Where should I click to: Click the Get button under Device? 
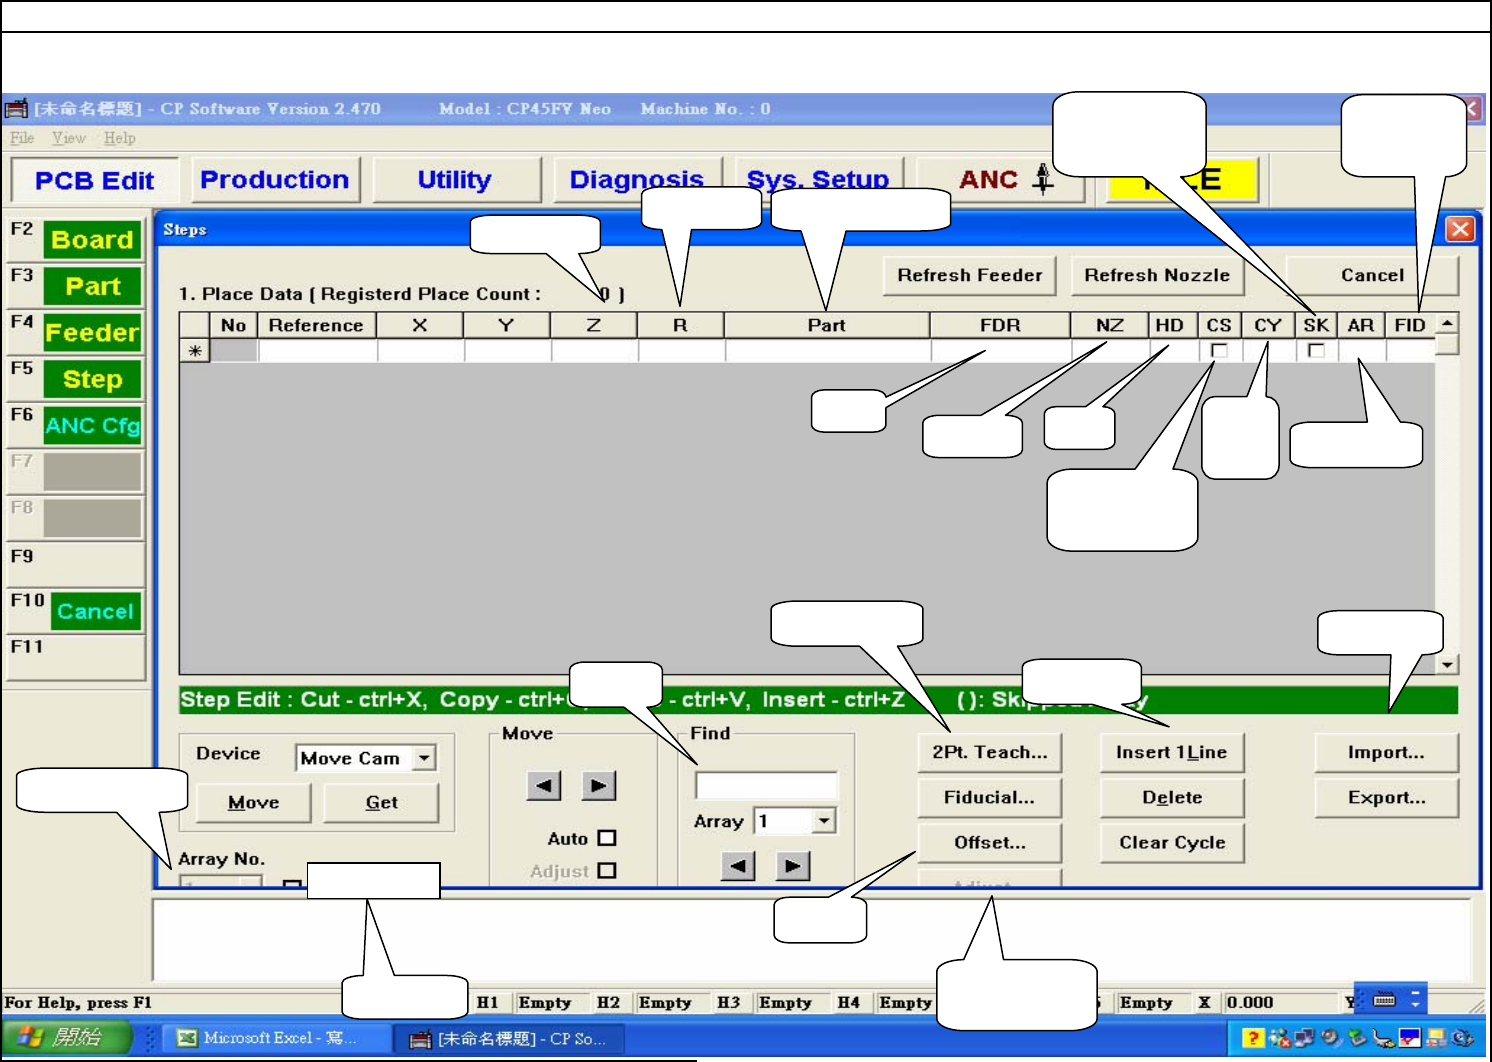click(x=382, y=802)
